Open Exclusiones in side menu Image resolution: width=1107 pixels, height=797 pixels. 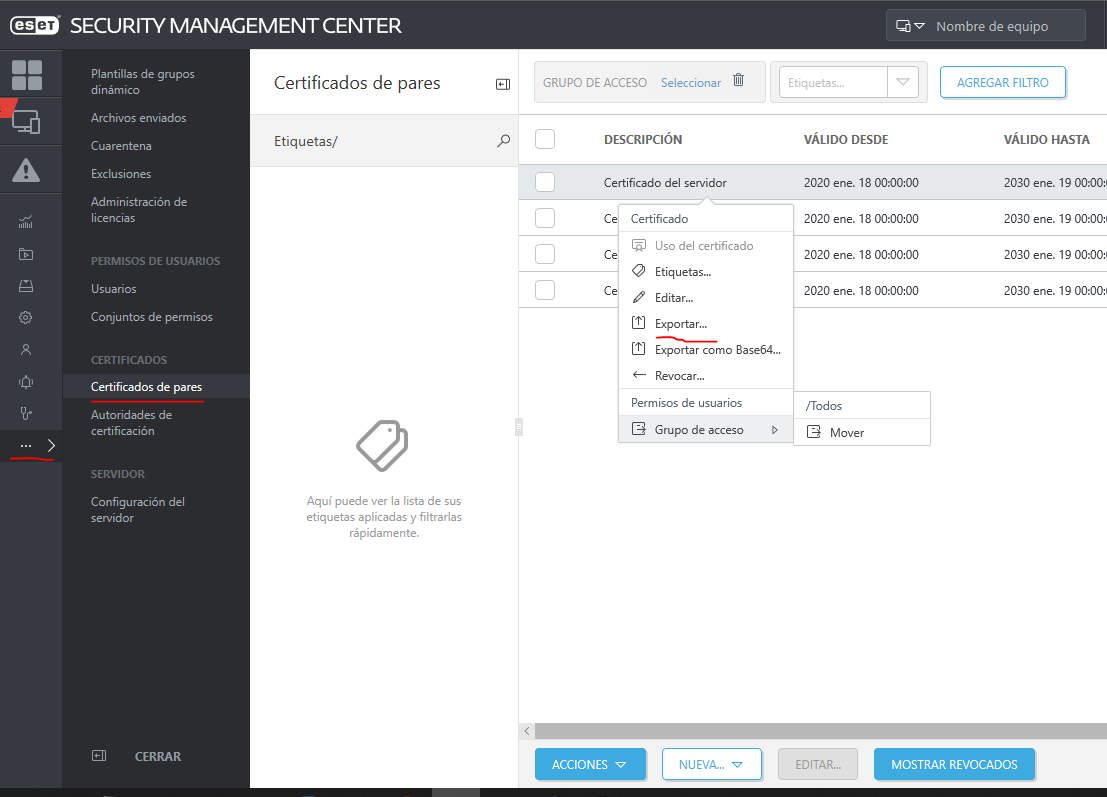[121, 174]
